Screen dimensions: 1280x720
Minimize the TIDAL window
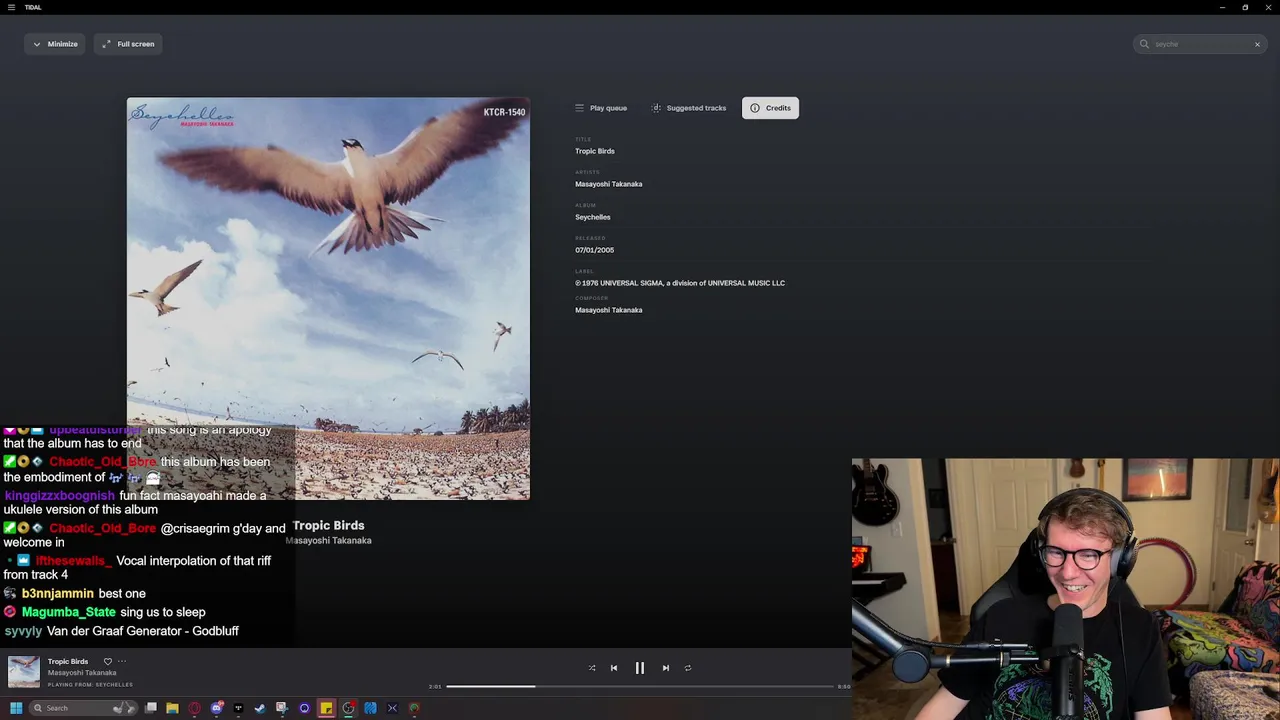1222,7
